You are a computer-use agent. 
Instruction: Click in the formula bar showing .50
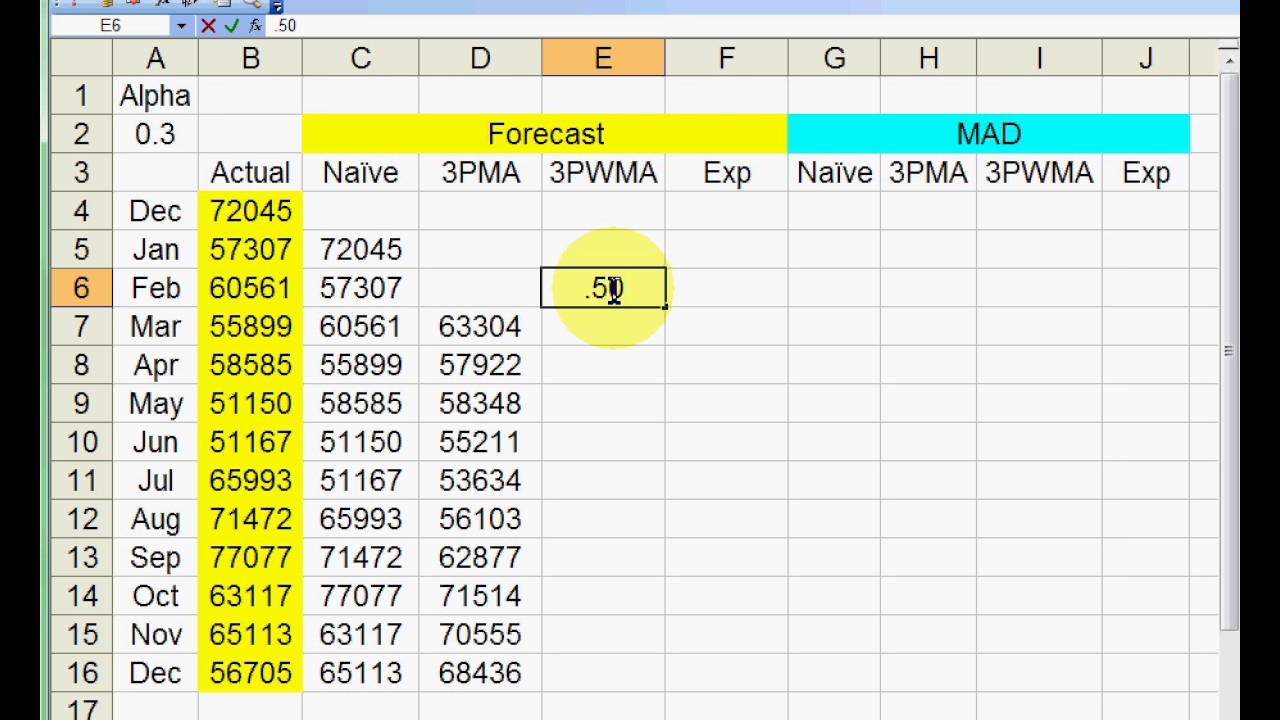(x=750, y=26)
